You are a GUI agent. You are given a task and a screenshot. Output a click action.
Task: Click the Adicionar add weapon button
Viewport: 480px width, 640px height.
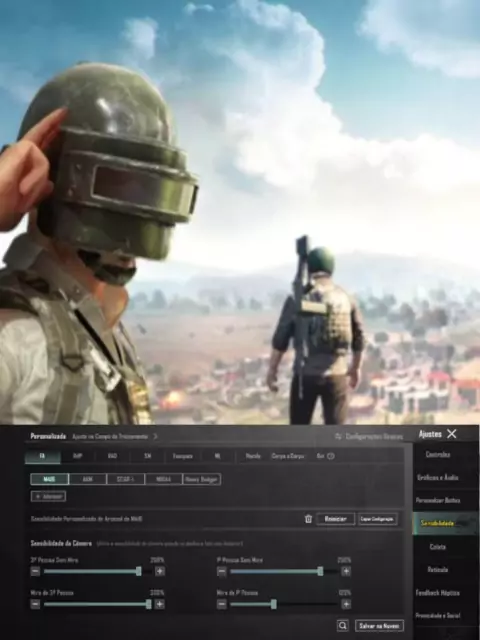point(48,496)
